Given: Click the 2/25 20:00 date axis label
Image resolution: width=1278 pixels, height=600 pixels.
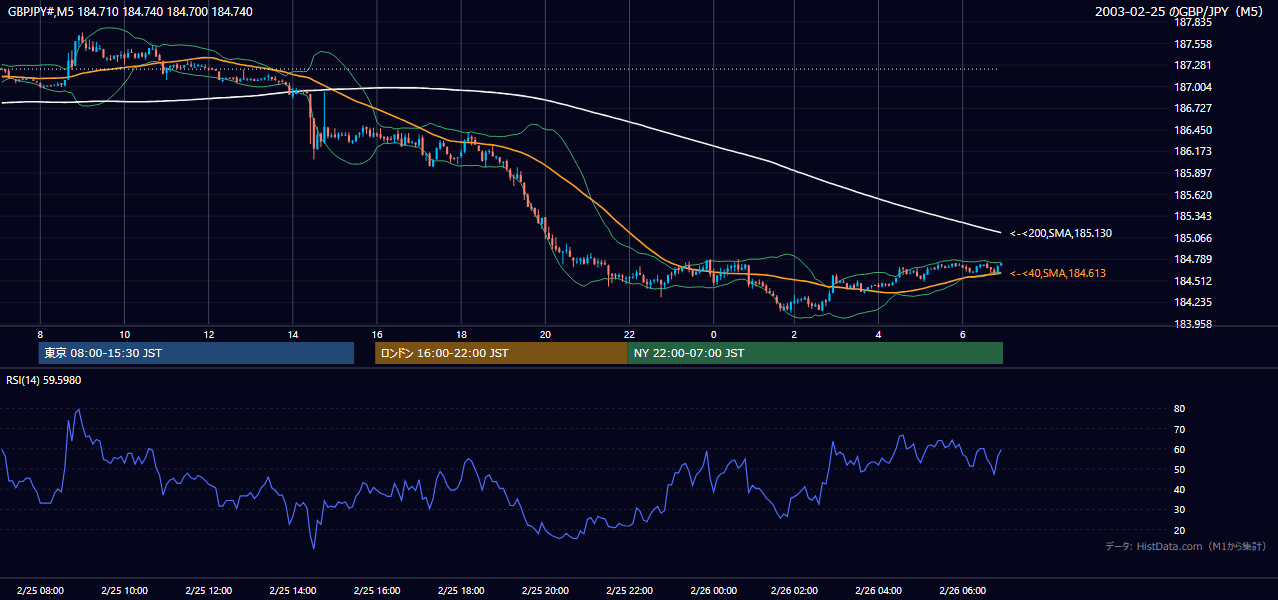Looking at the screenshot, I should pyautogui.click(x=545, y=590).
